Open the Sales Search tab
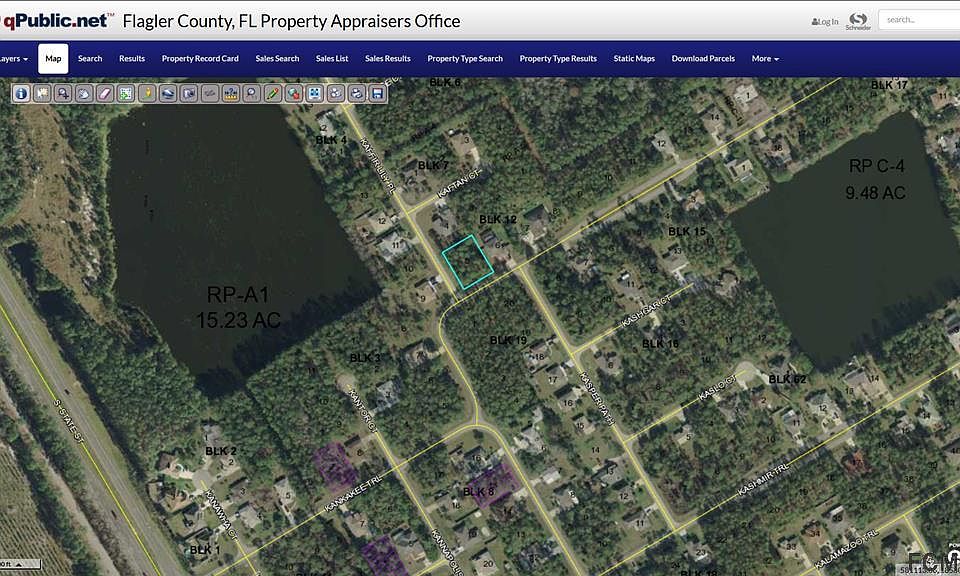The image size is (960, 576). (277, 59)
